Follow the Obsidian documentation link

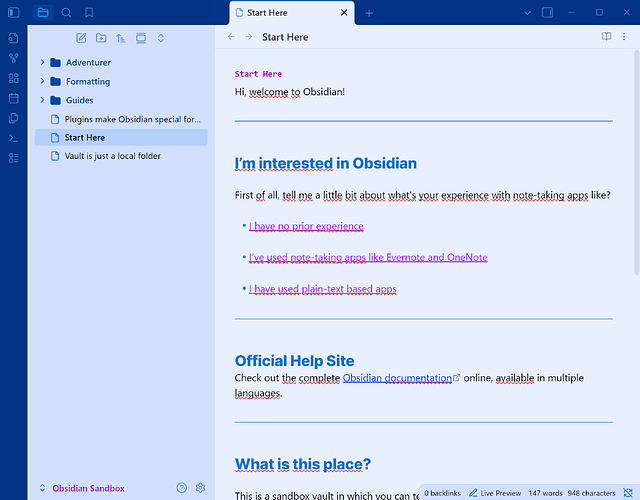[x=397, y=378]
